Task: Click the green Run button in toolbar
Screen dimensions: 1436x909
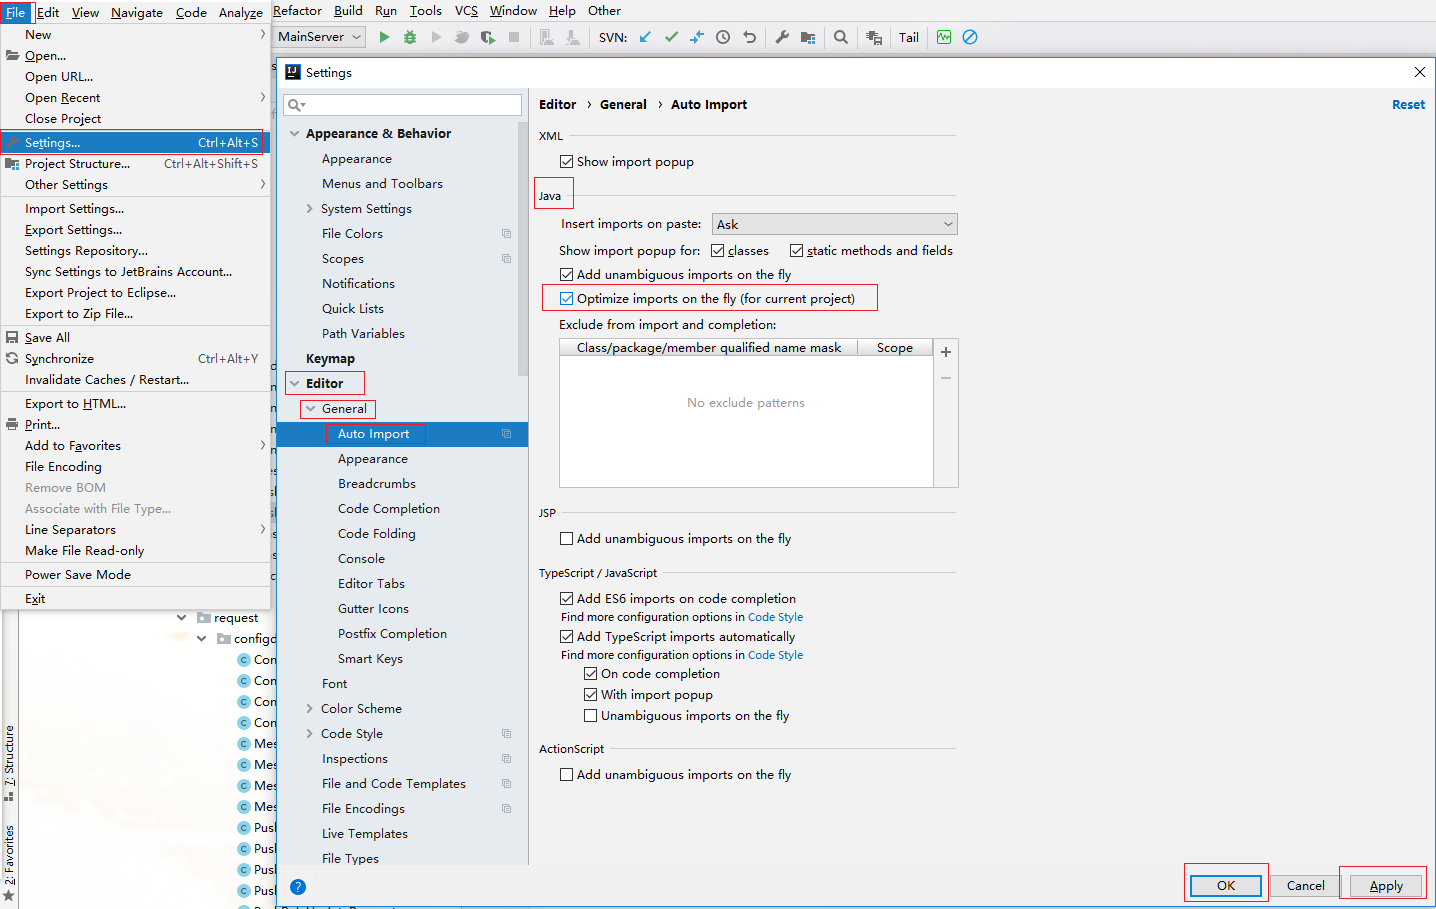Action: 384,37
